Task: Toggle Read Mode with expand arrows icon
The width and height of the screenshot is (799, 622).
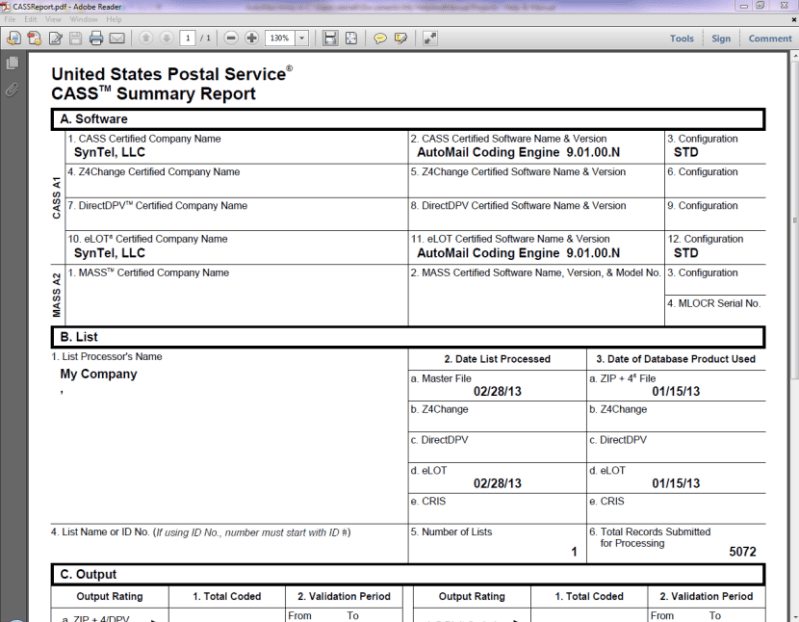Action: 430,38
